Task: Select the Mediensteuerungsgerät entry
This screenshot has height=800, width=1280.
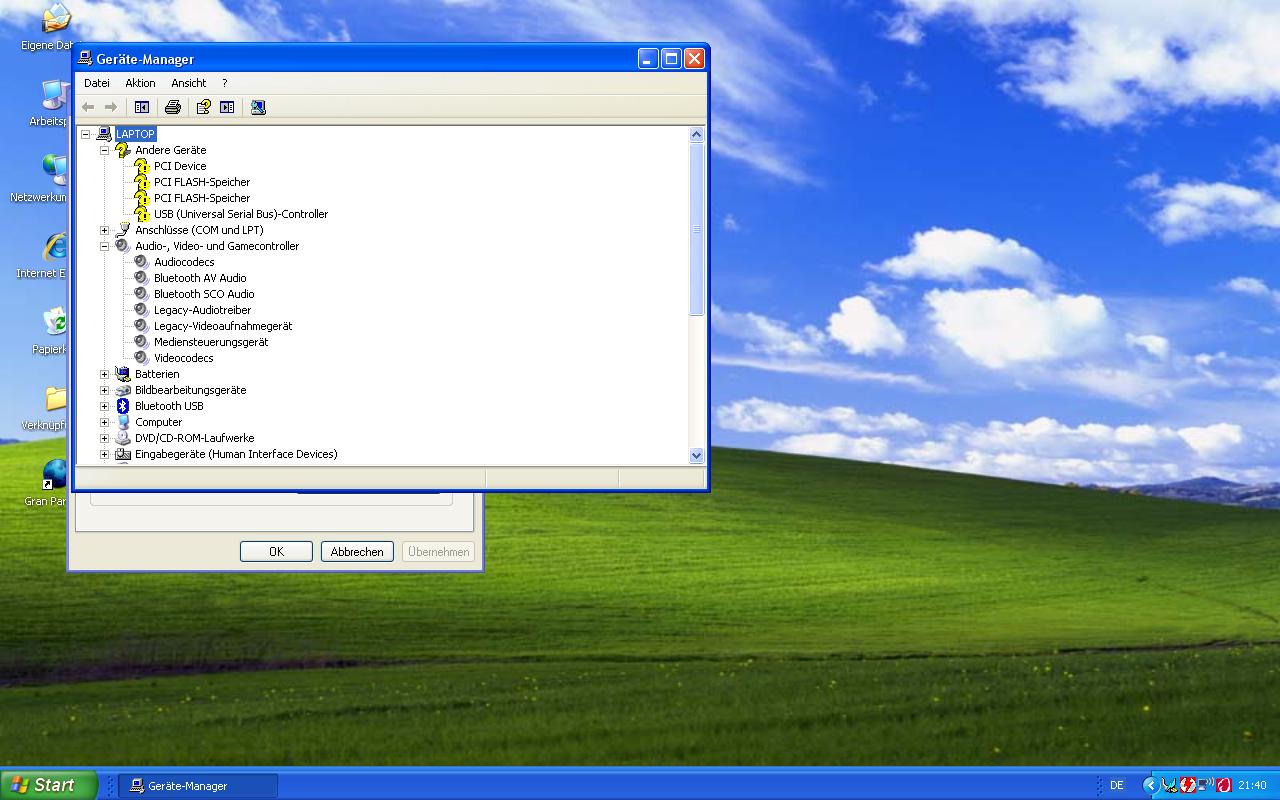Action: click(211, 342)
